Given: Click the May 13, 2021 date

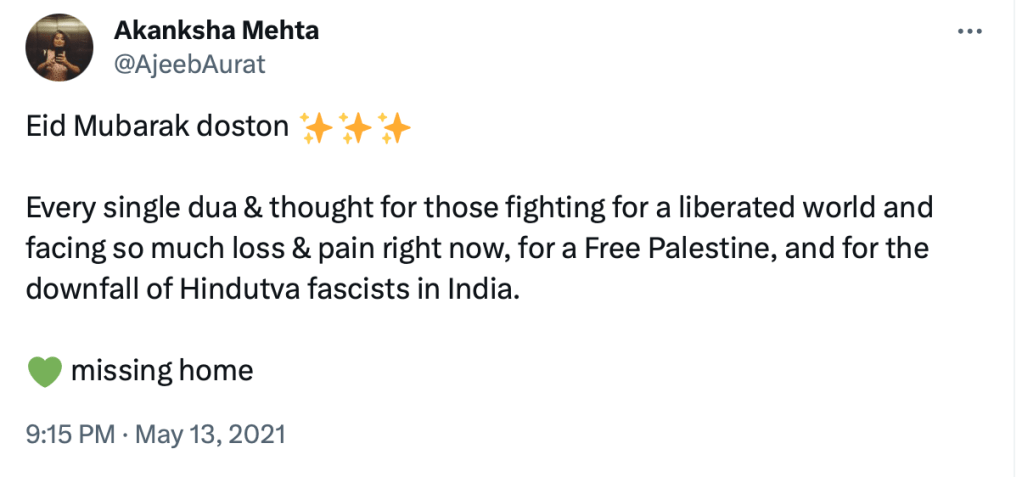Looking at the screenshot, I should click(210, 435).
